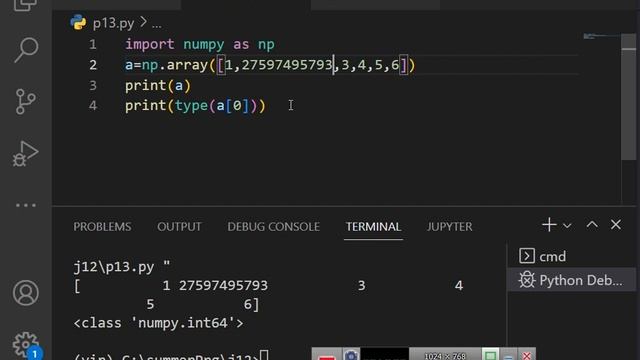Click the editor vertical scrollbar thumb
The width and height of the screenshot is (640, 360).
click(629, 97)
